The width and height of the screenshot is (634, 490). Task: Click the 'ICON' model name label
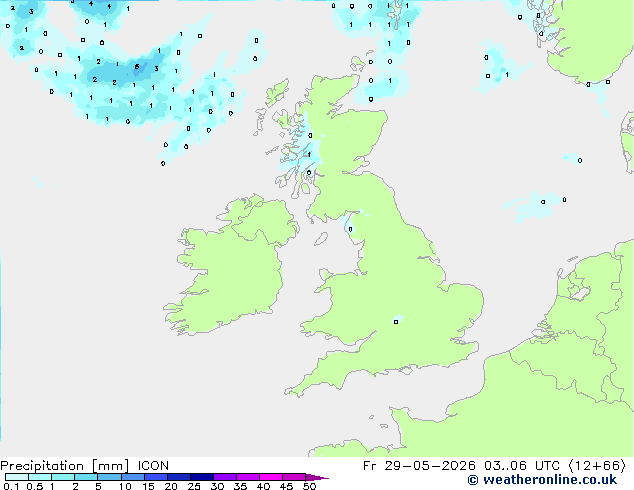(x=153, y=466)
